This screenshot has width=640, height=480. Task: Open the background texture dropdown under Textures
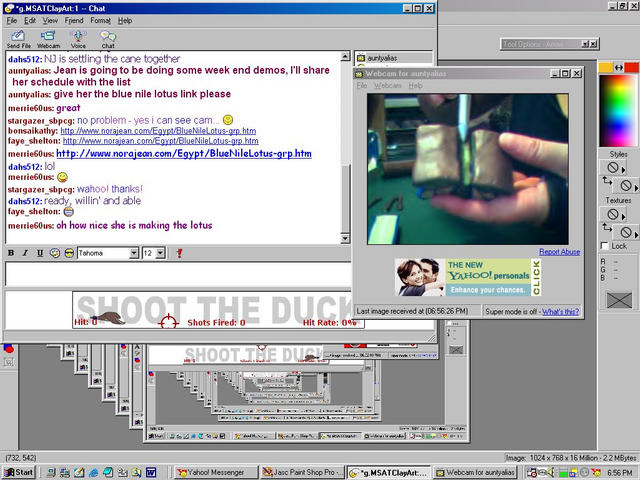[627, 232]
